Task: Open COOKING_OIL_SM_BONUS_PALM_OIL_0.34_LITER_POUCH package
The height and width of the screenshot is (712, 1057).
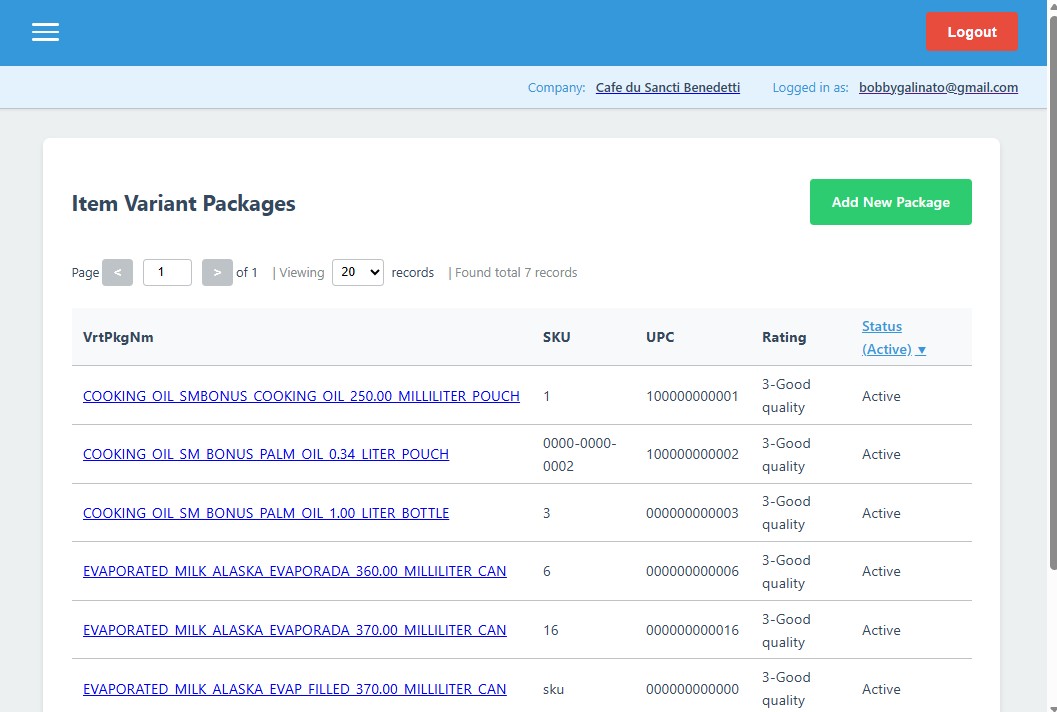Action: click(x=266, y=454)
